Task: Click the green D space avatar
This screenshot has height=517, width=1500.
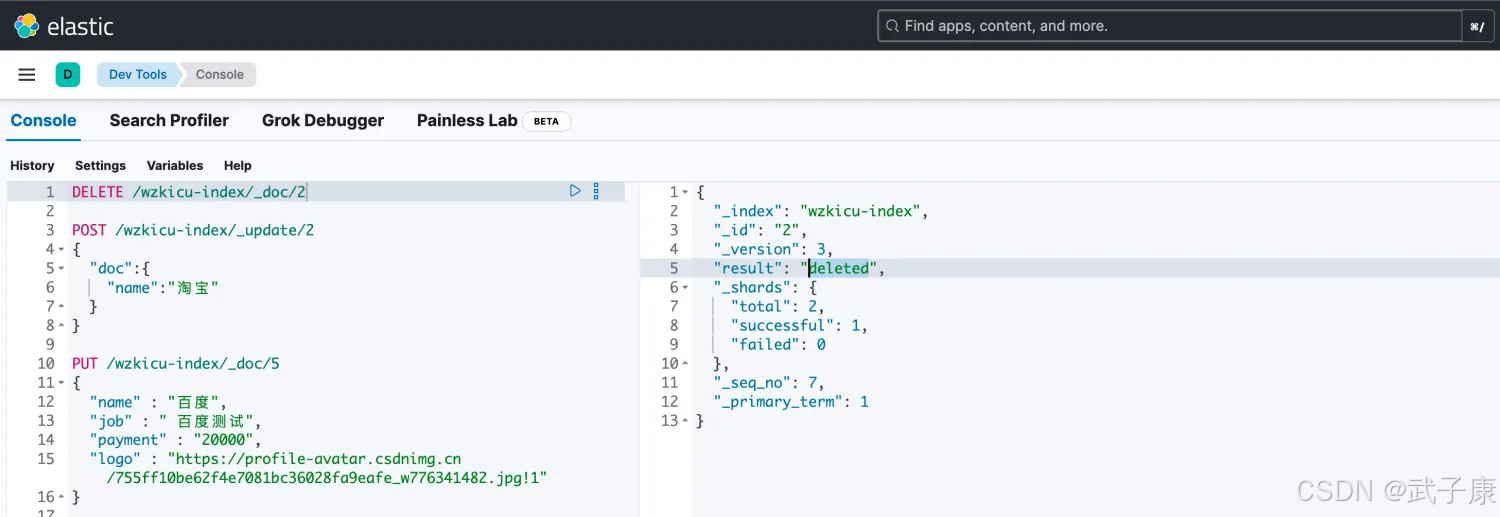Action: (x=68, y=74)
